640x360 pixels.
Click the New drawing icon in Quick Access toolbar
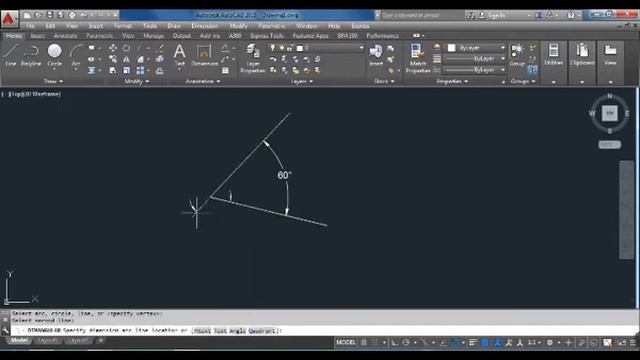(27, 15)
